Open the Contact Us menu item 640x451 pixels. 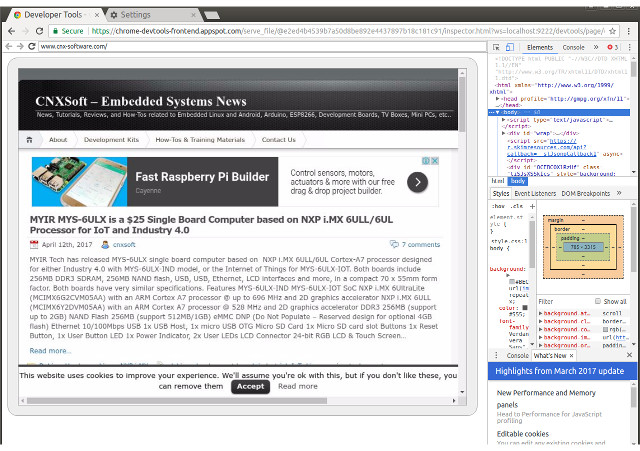(x=279, y=140)
